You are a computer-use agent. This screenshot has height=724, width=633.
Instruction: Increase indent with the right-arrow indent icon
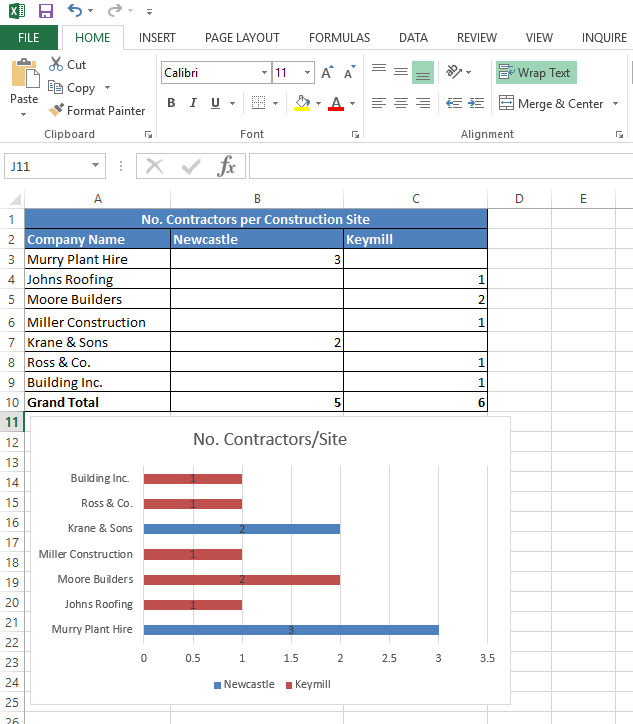tap(476, 103)
